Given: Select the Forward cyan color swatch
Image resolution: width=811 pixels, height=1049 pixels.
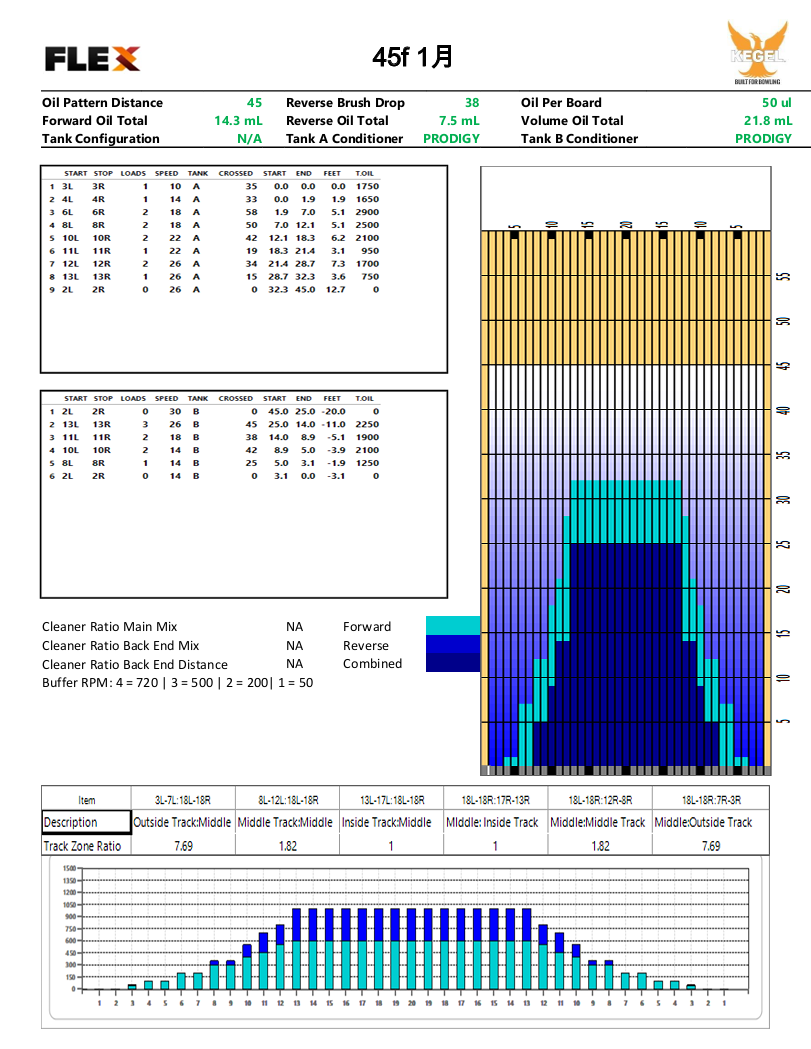Looking at the screenshot, I should (x=452, y=626).
